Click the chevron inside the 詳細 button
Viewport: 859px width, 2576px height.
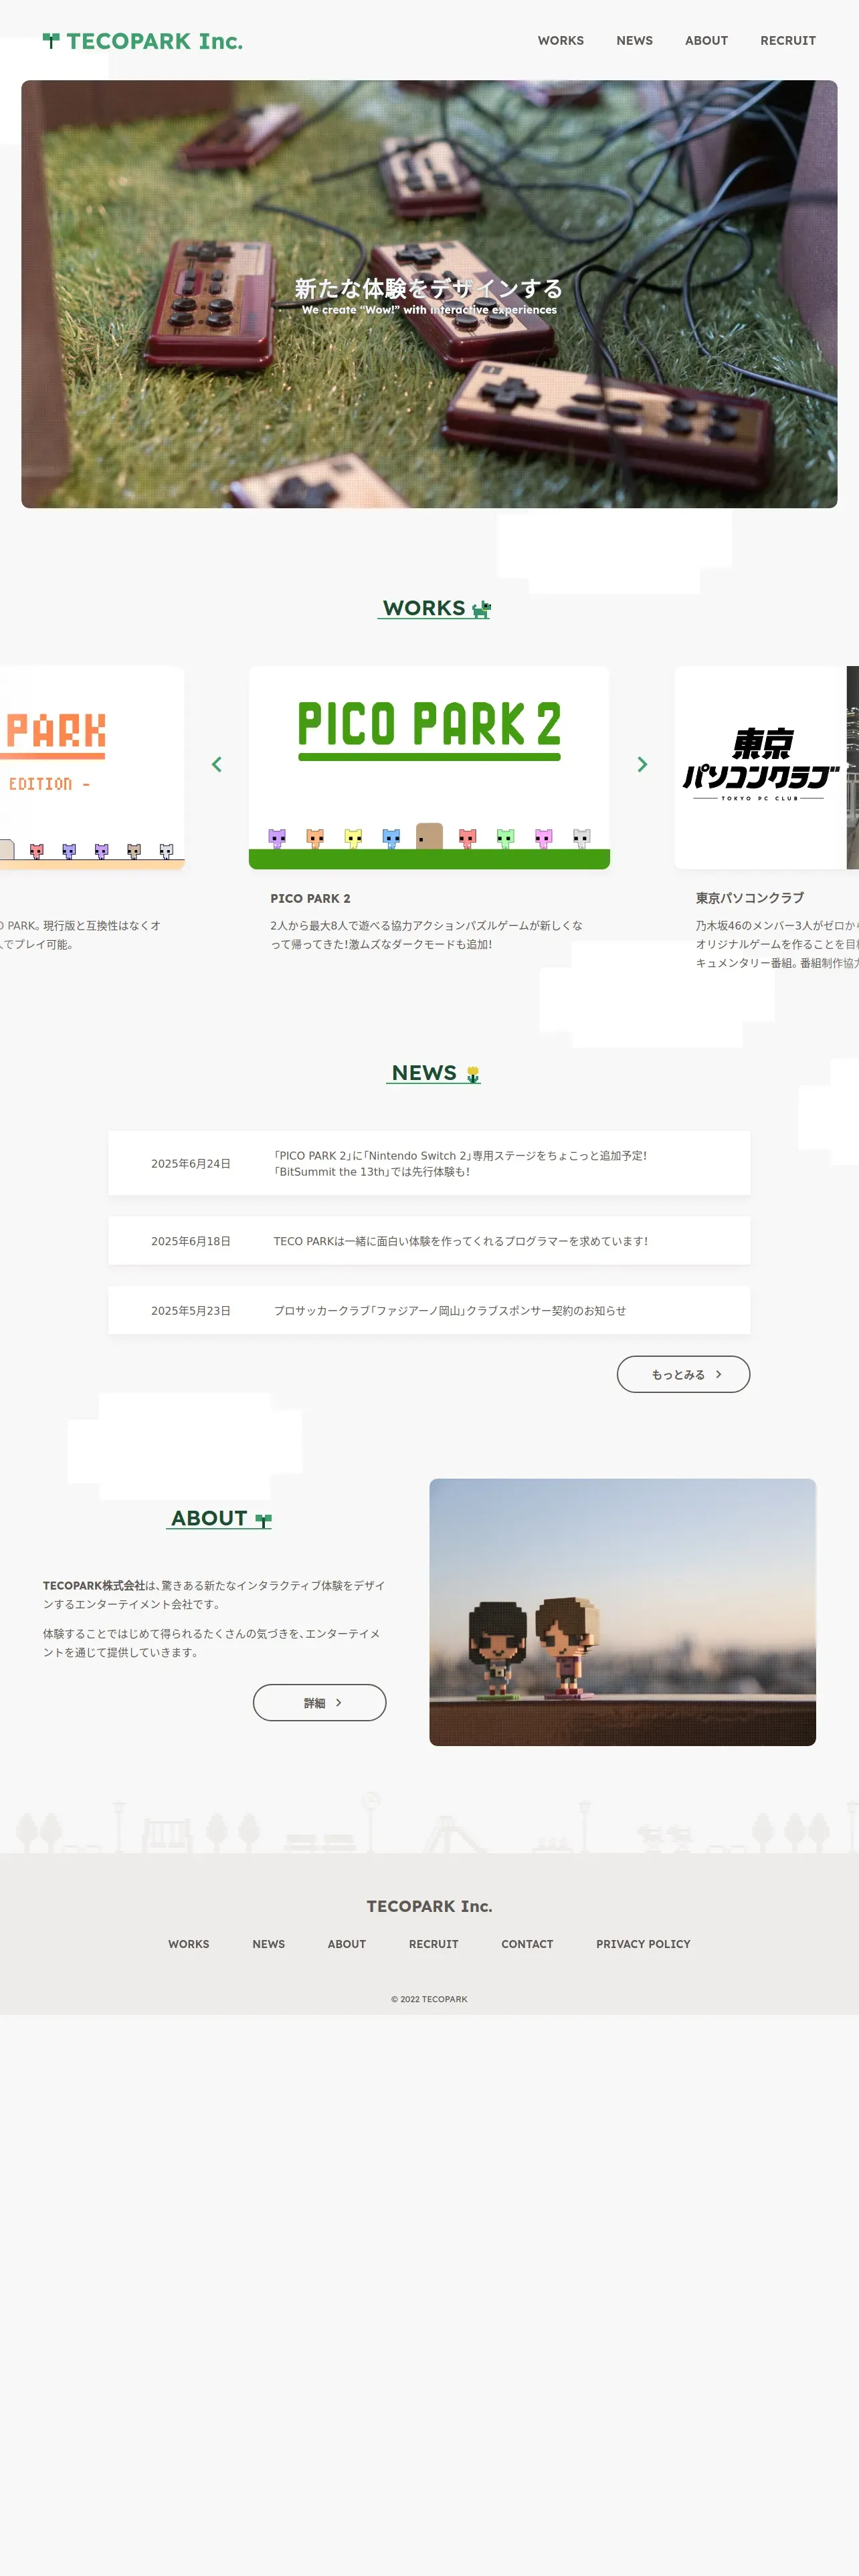pos(338,1702)
